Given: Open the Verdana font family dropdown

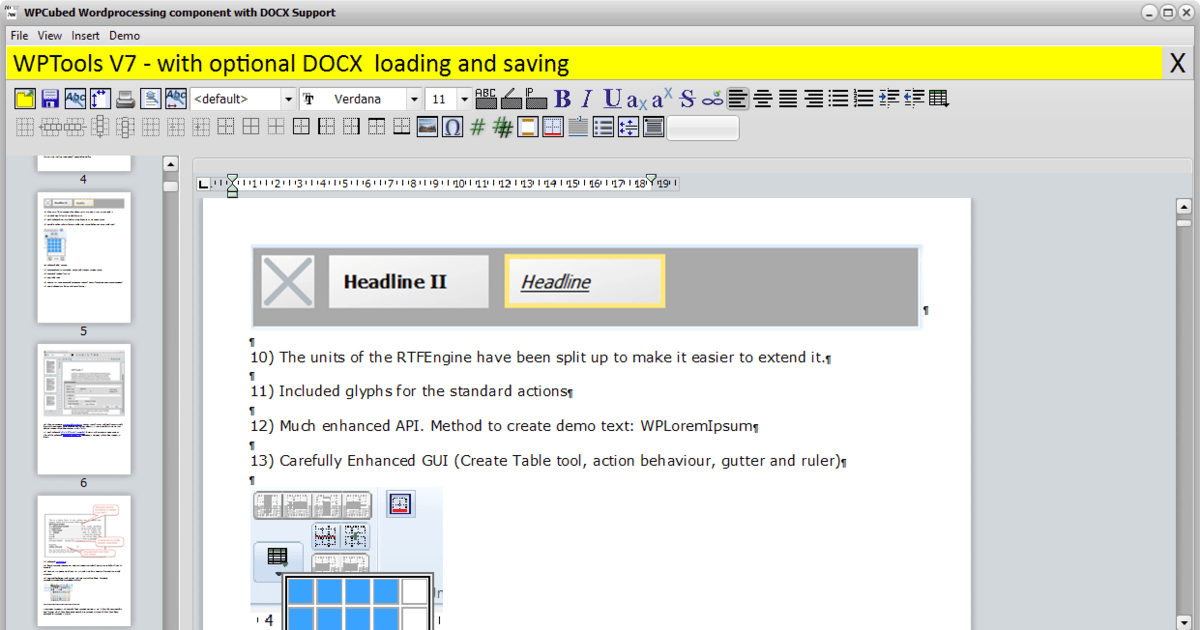Looking at the screenshot, I should [x=414, y=98].
